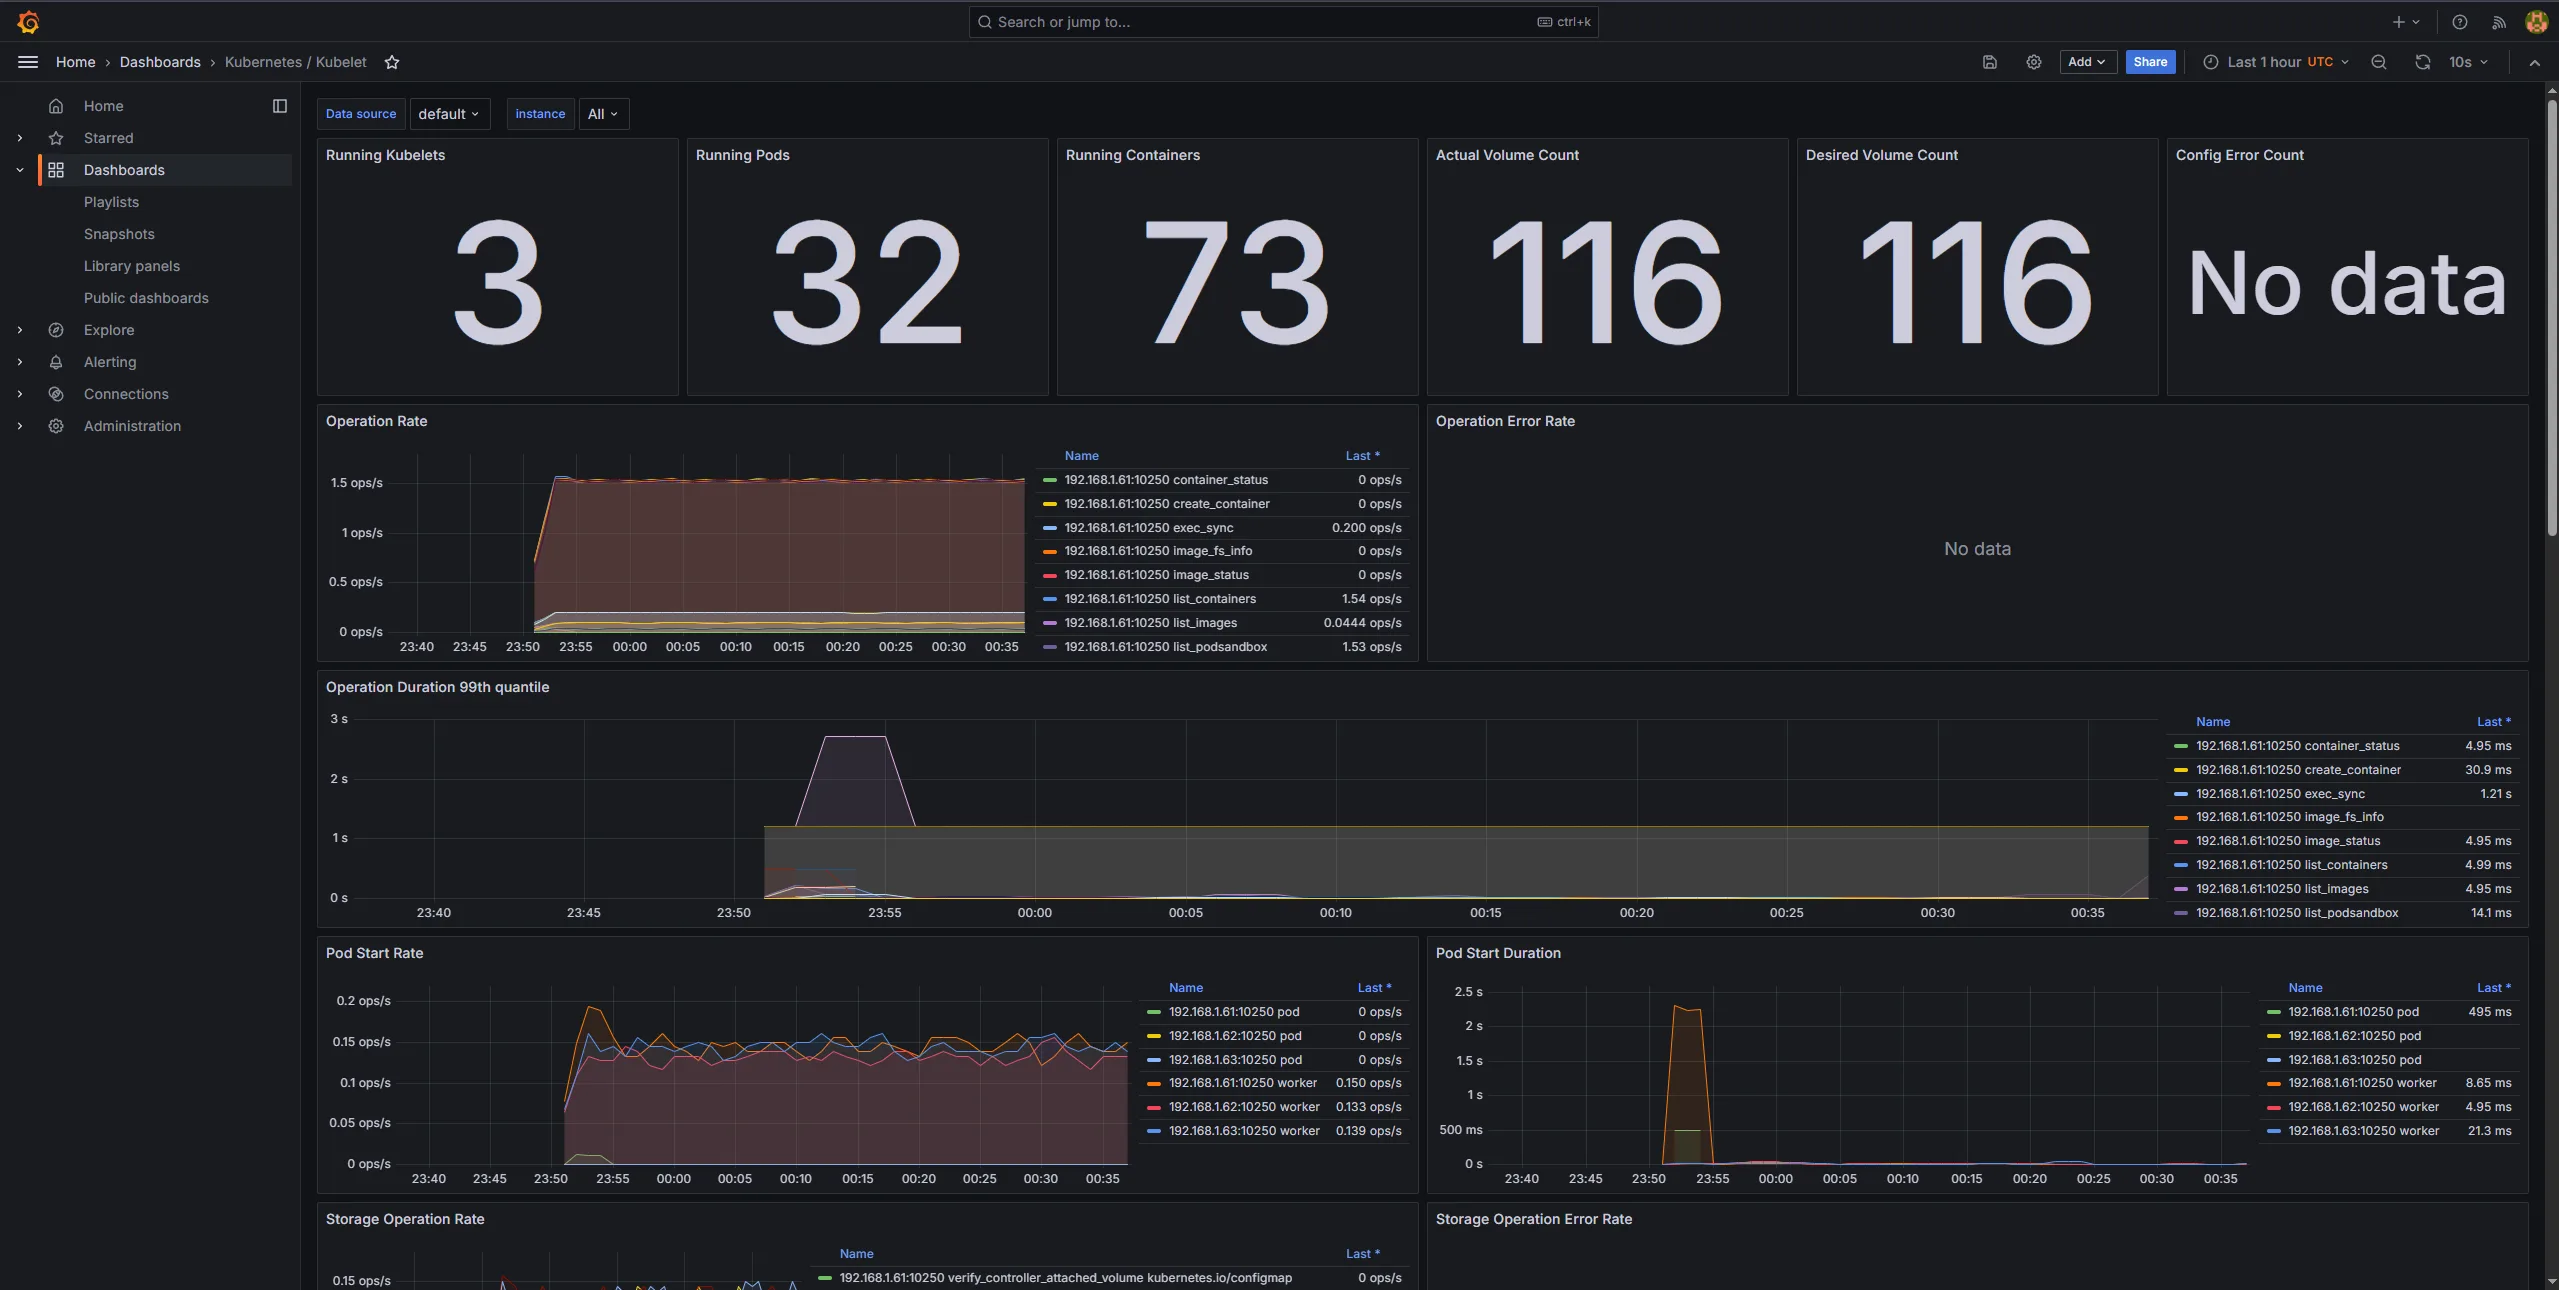Click orange swatch of Pod Start Duration 192.168.1.61 worker

tap(2274, 1083)
